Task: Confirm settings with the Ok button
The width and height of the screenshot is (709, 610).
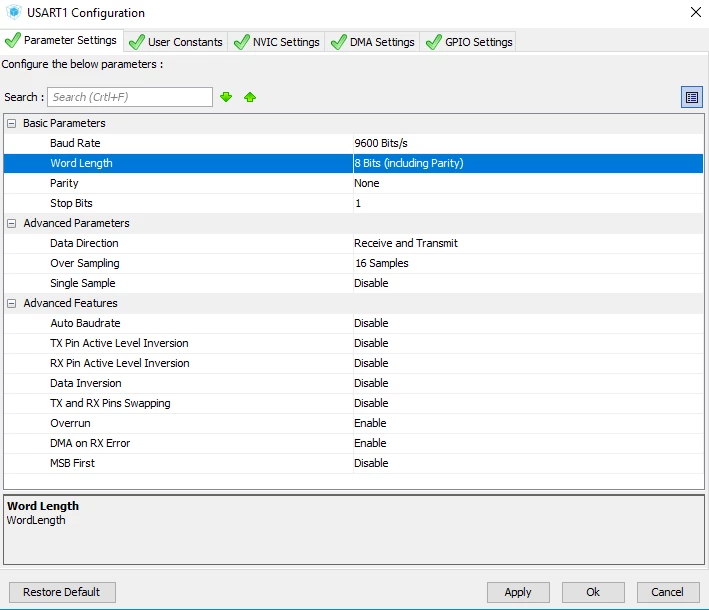Action: coord(593,592)
